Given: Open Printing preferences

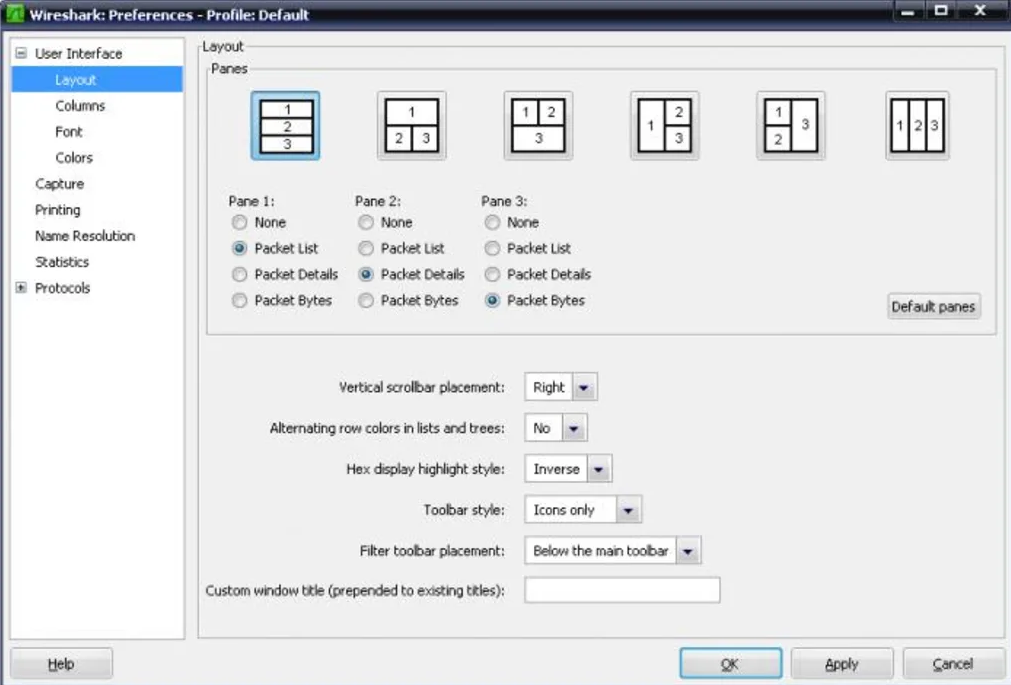Looking at the screenshot, I should click(58, 210).
